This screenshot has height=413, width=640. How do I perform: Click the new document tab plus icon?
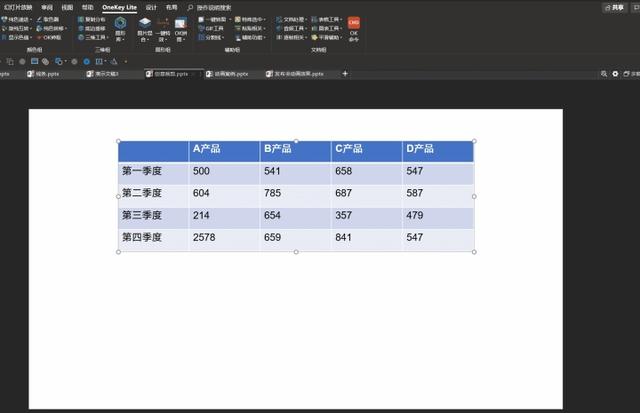[346, 74]
